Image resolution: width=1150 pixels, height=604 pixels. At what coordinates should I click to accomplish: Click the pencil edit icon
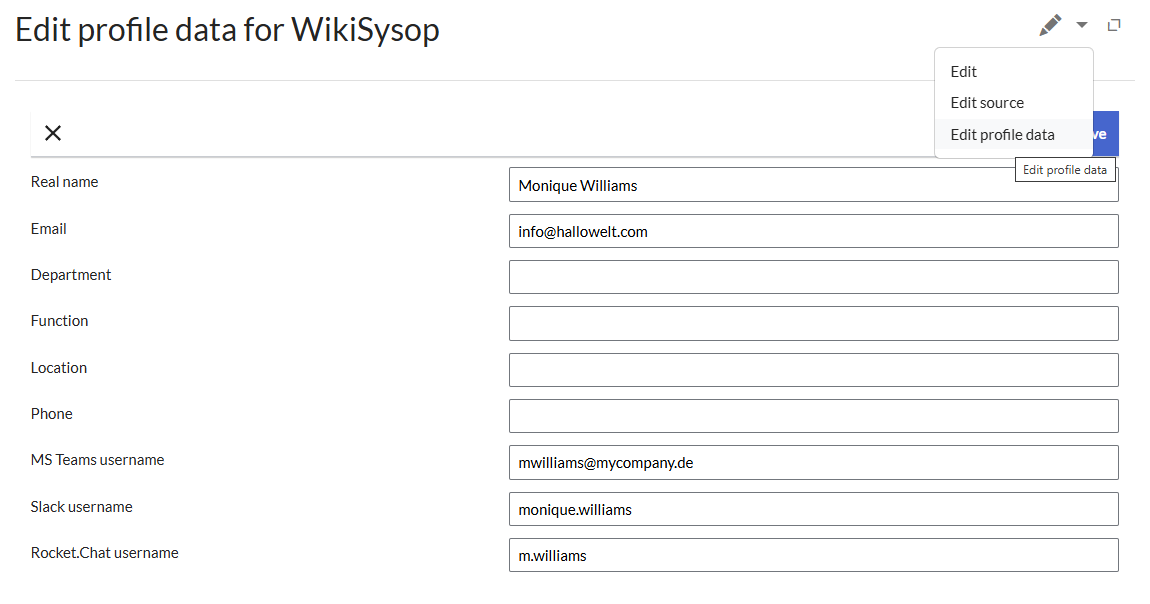tap(1050, 25)
